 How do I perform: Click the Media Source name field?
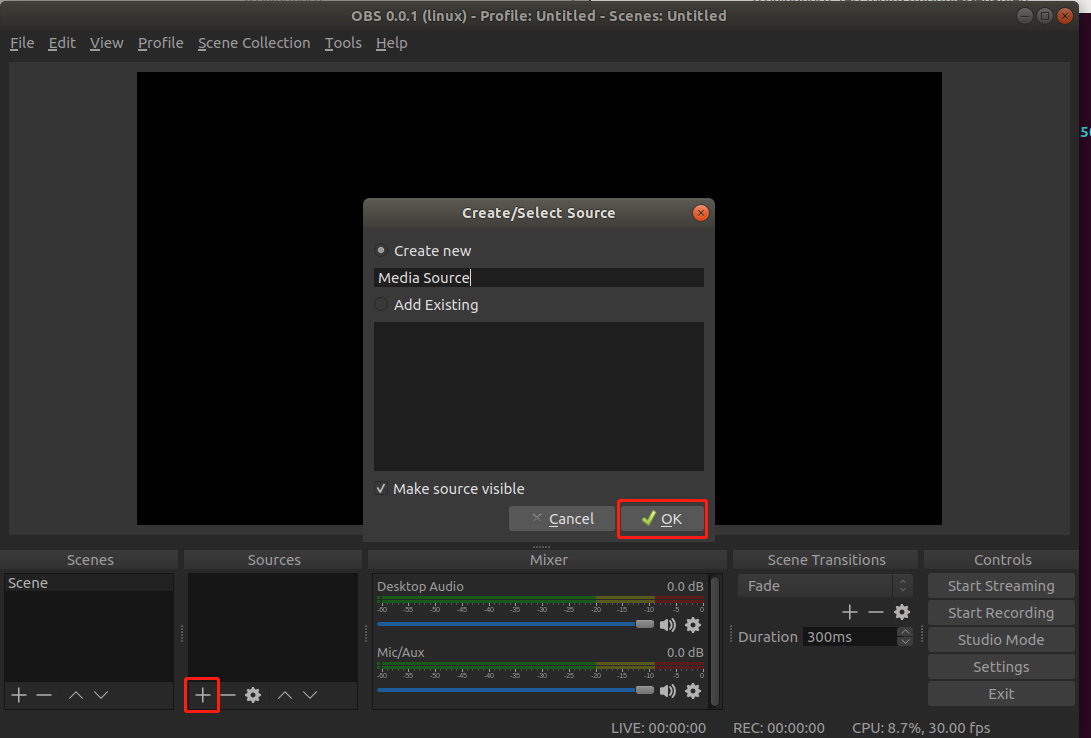click(x=539, y=278)
